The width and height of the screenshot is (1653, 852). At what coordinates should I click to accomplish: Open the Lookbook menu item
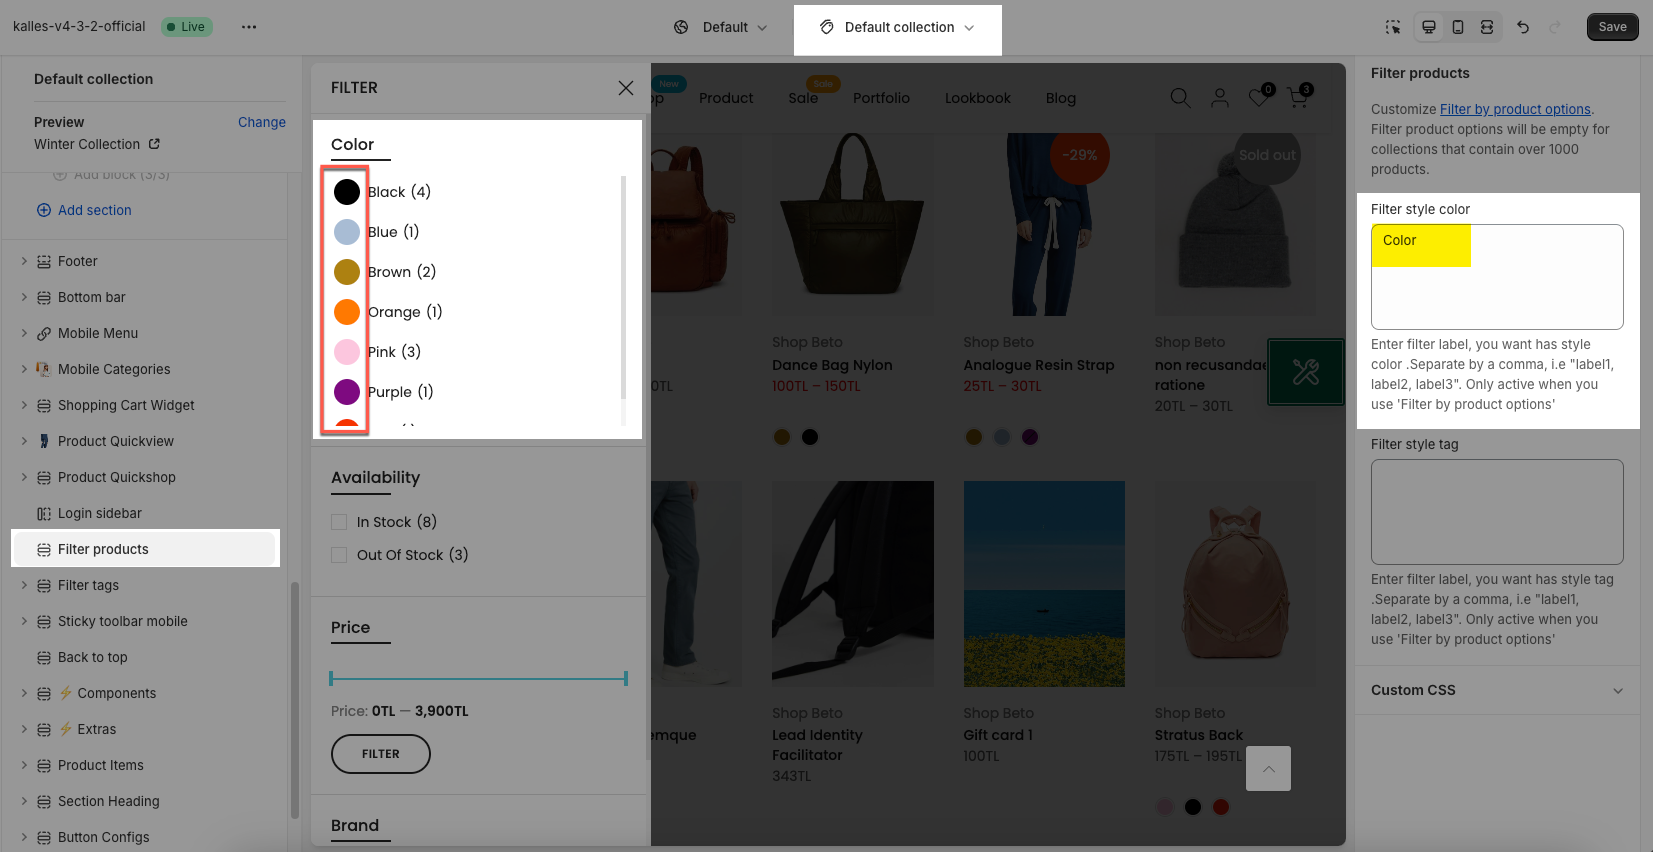[978, 98]
